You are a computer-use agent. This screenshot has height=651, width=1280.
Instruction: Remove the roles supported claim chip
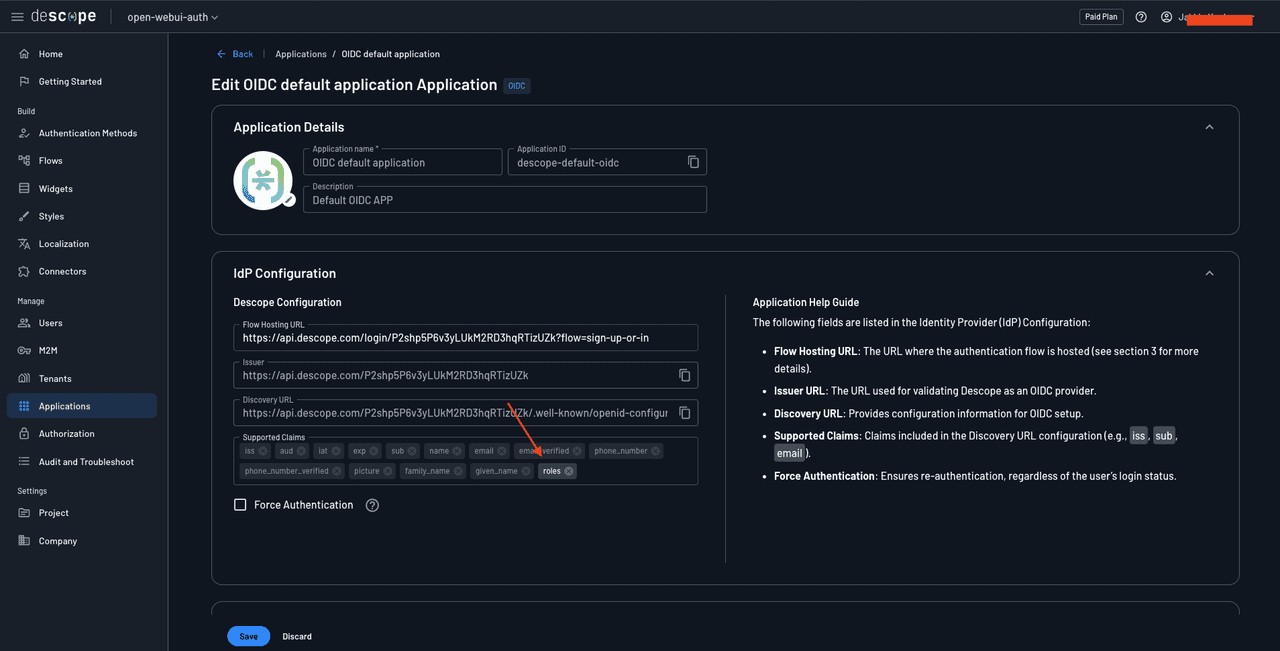[x=570, y=470]
